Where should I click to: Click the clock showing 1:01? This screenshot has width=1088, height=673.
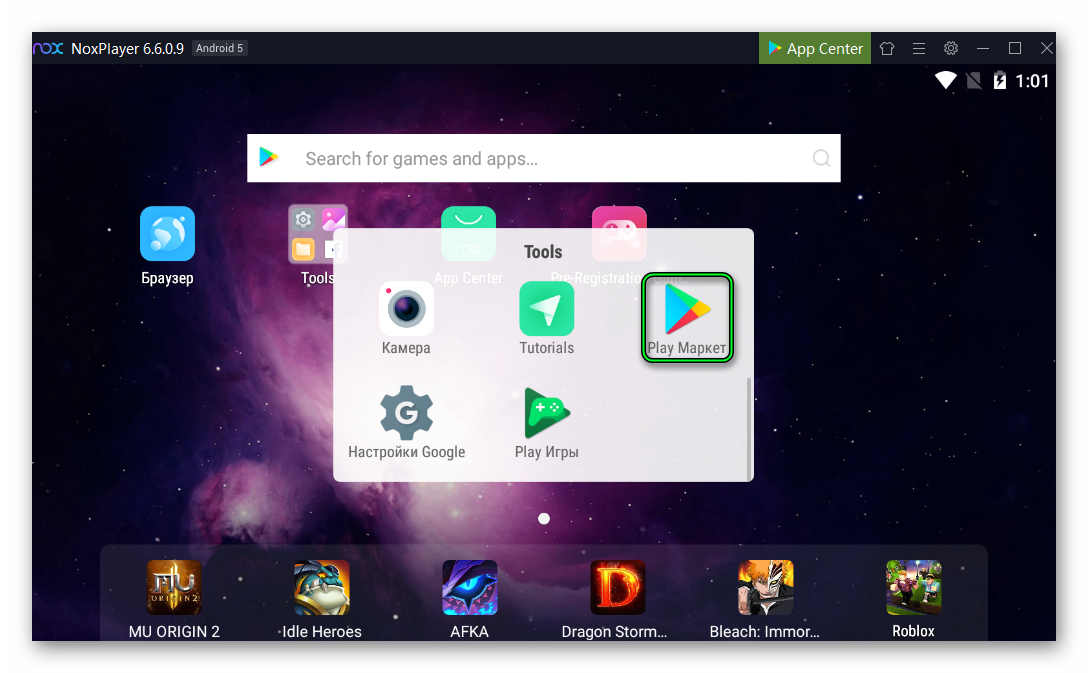[x=1032, y=81]
